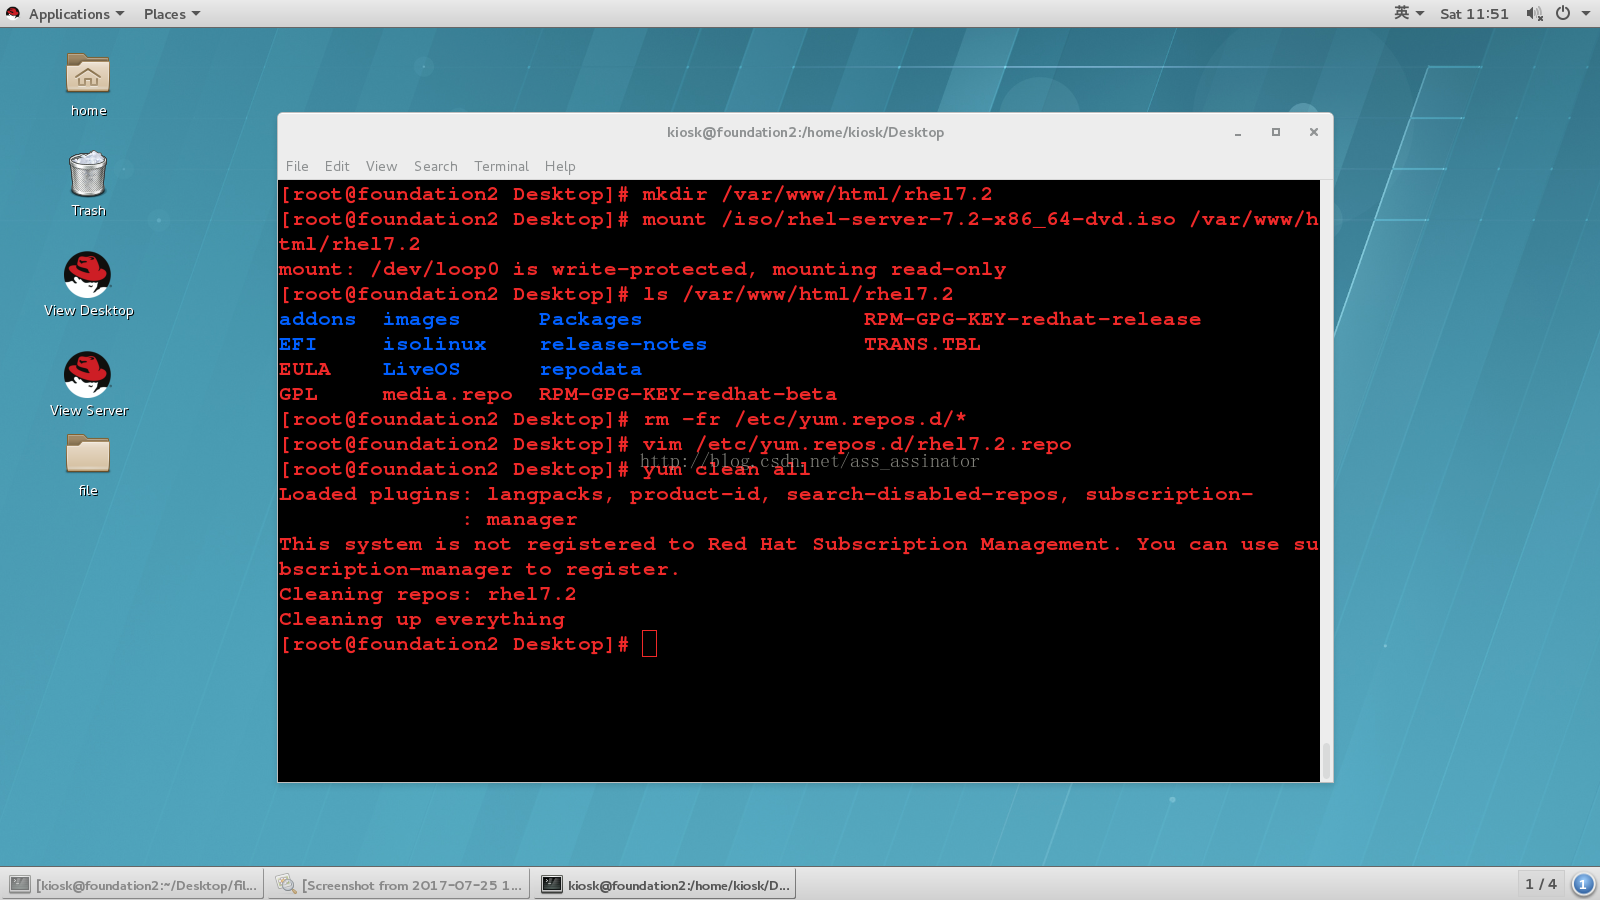Switch to kiosk@foundation2:~/Desktop/fil... taskbar window
The height and width of the screenshot is (900, 1600).
point(133,884)
